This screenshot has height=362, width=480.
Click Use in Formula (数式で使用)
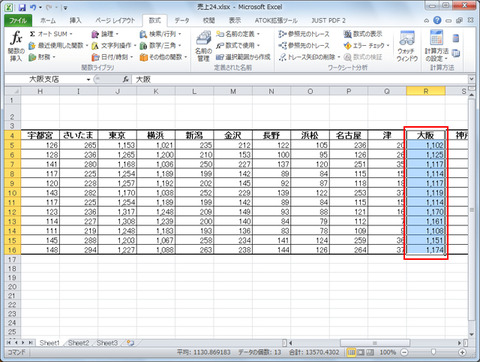pos(237,45)
